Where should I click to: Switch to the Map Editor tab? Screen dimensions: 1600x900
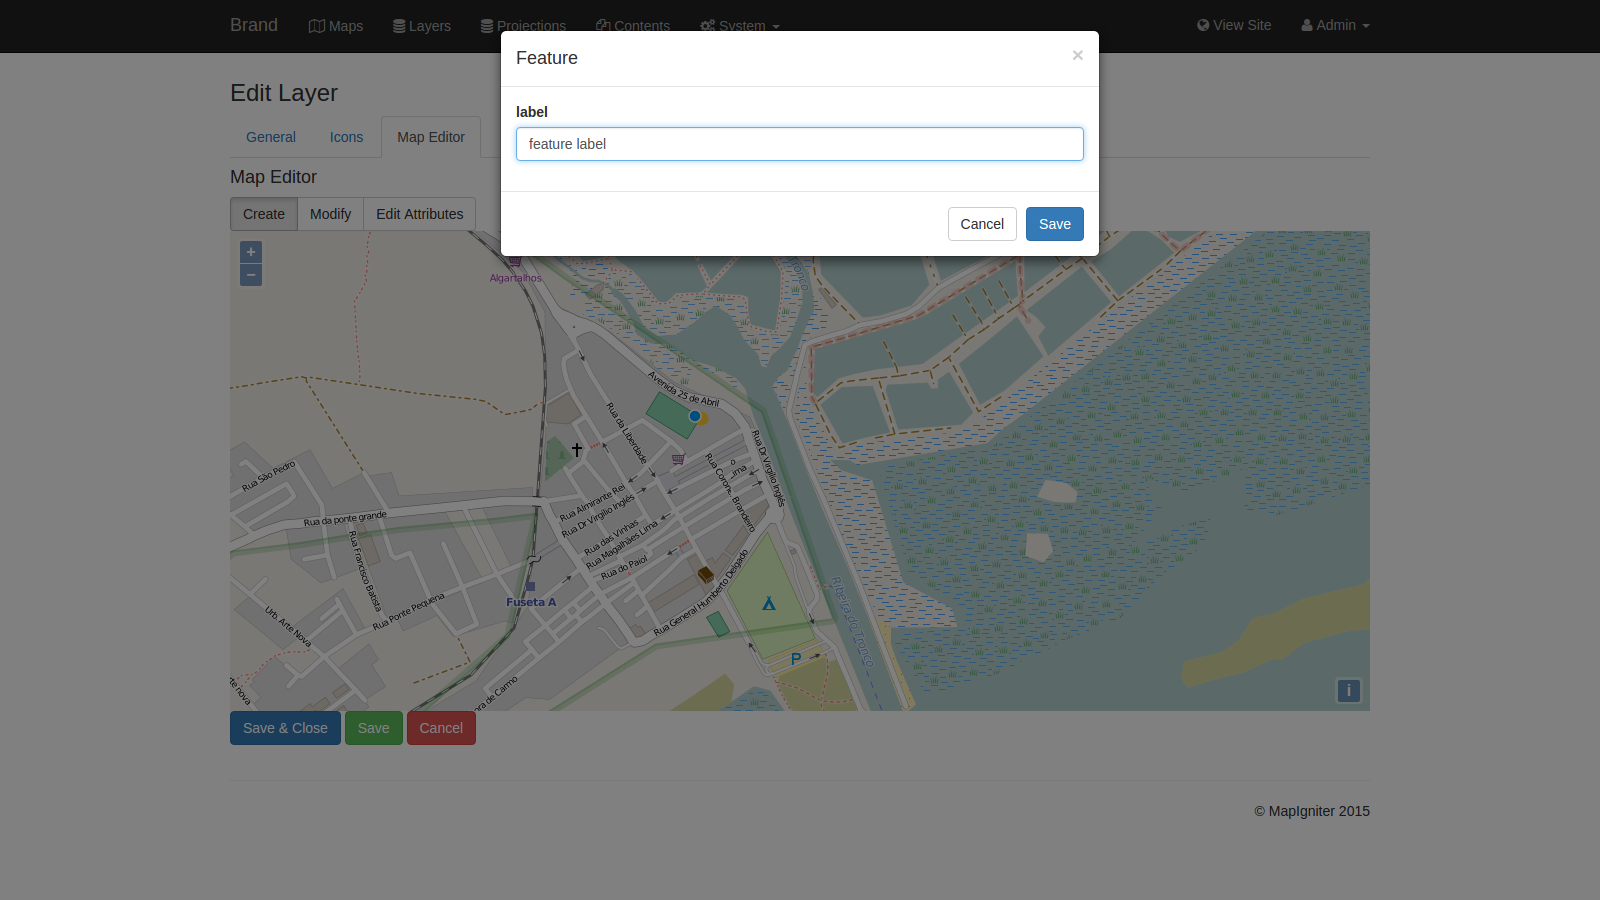click(430, 137)
